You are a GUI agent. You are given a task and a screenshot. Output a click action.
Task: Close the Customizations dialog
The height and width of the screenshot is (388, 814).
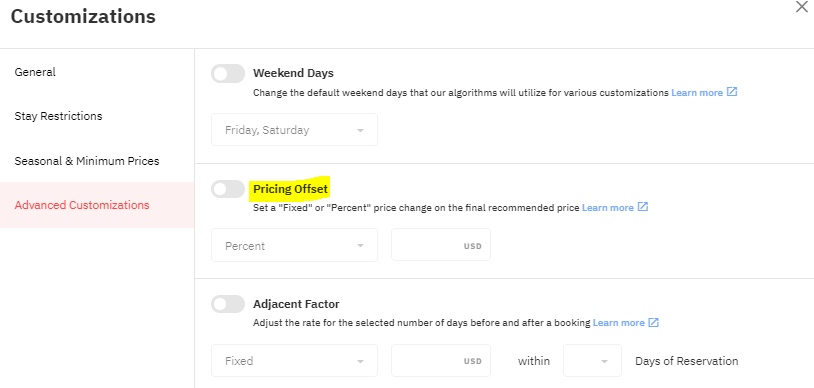(802, 7)
